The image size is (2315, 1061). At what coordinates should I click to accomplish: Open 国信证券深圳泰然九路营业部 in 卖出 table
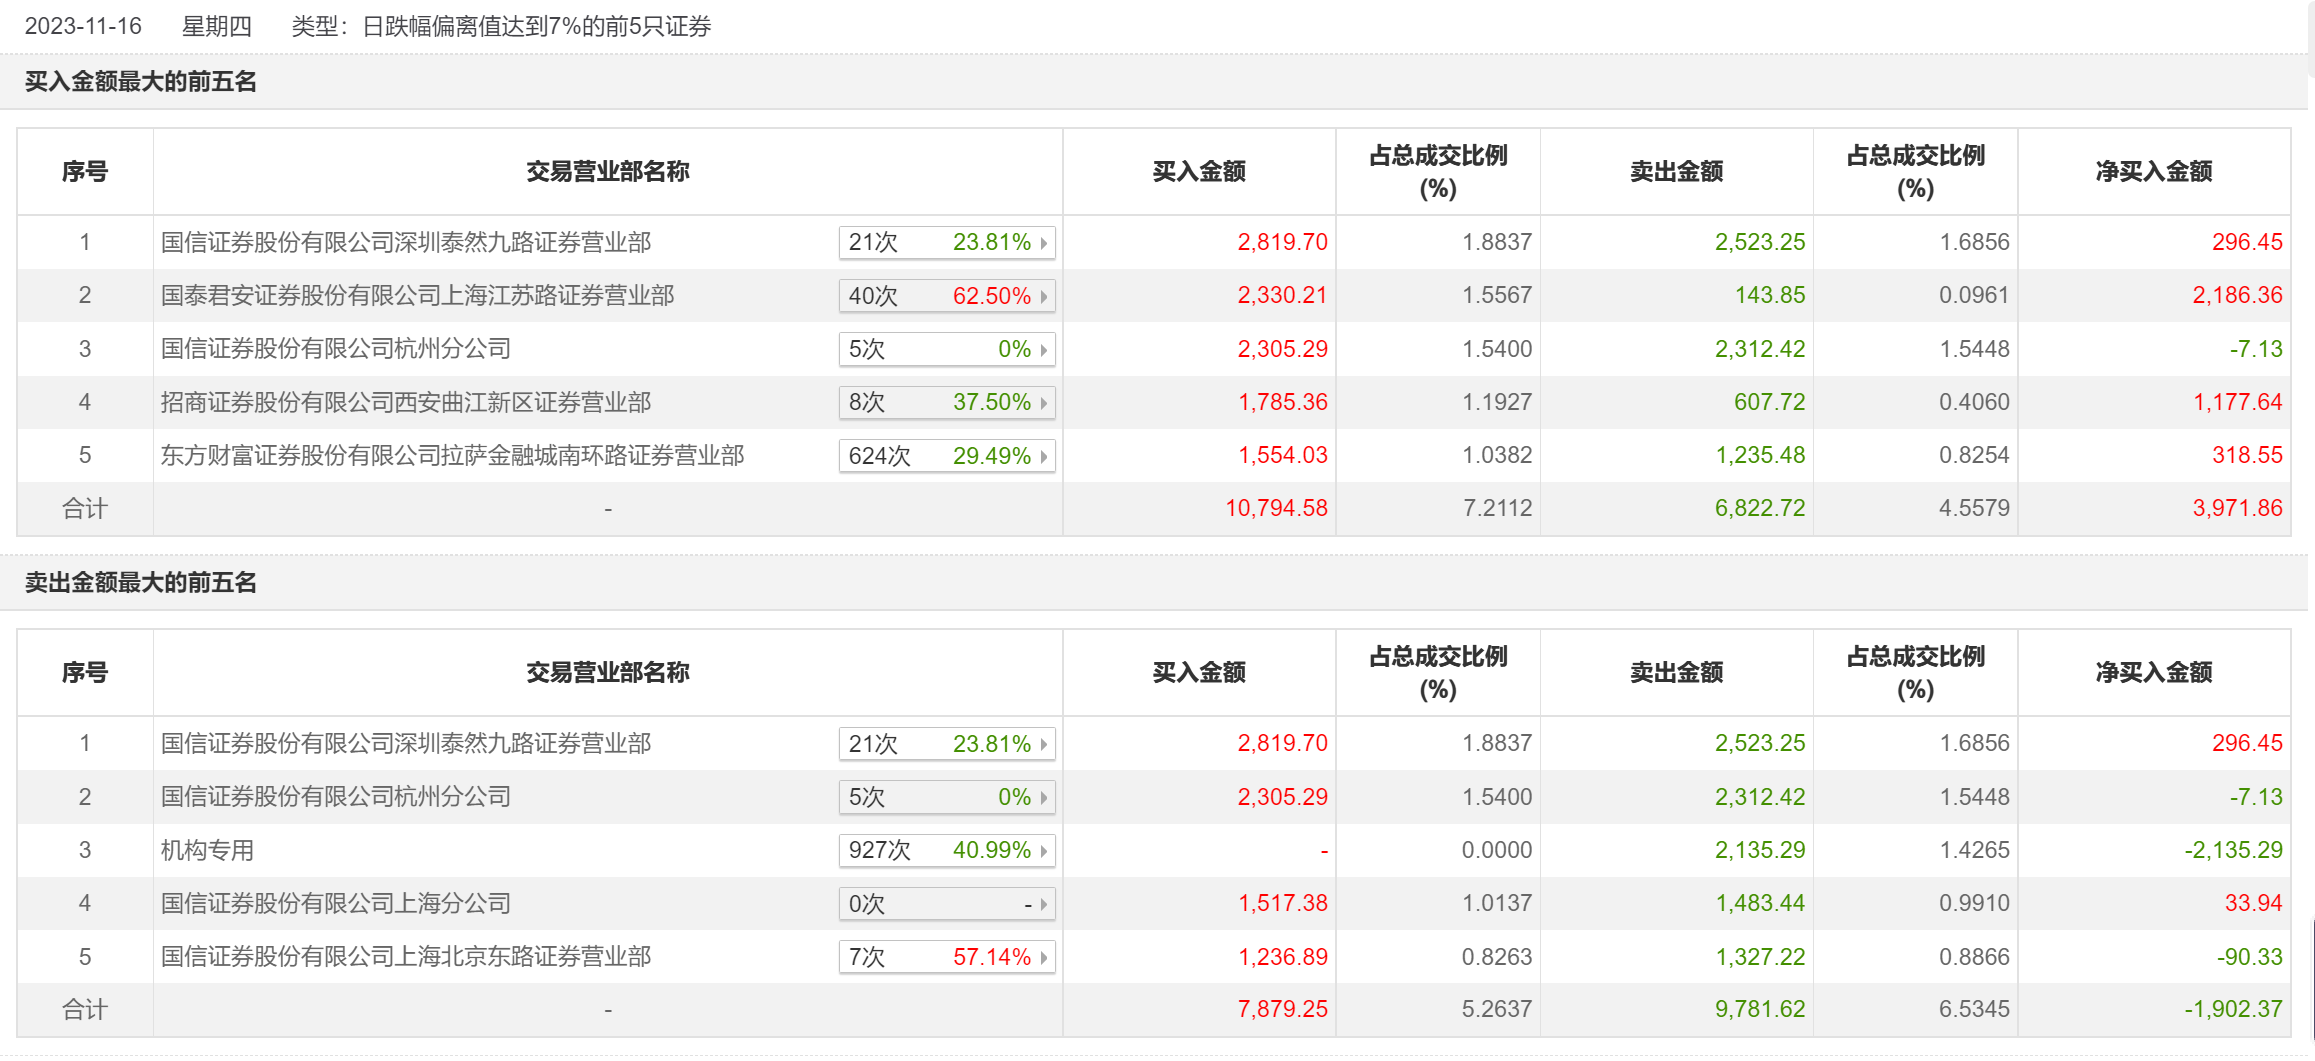(406, 744)
